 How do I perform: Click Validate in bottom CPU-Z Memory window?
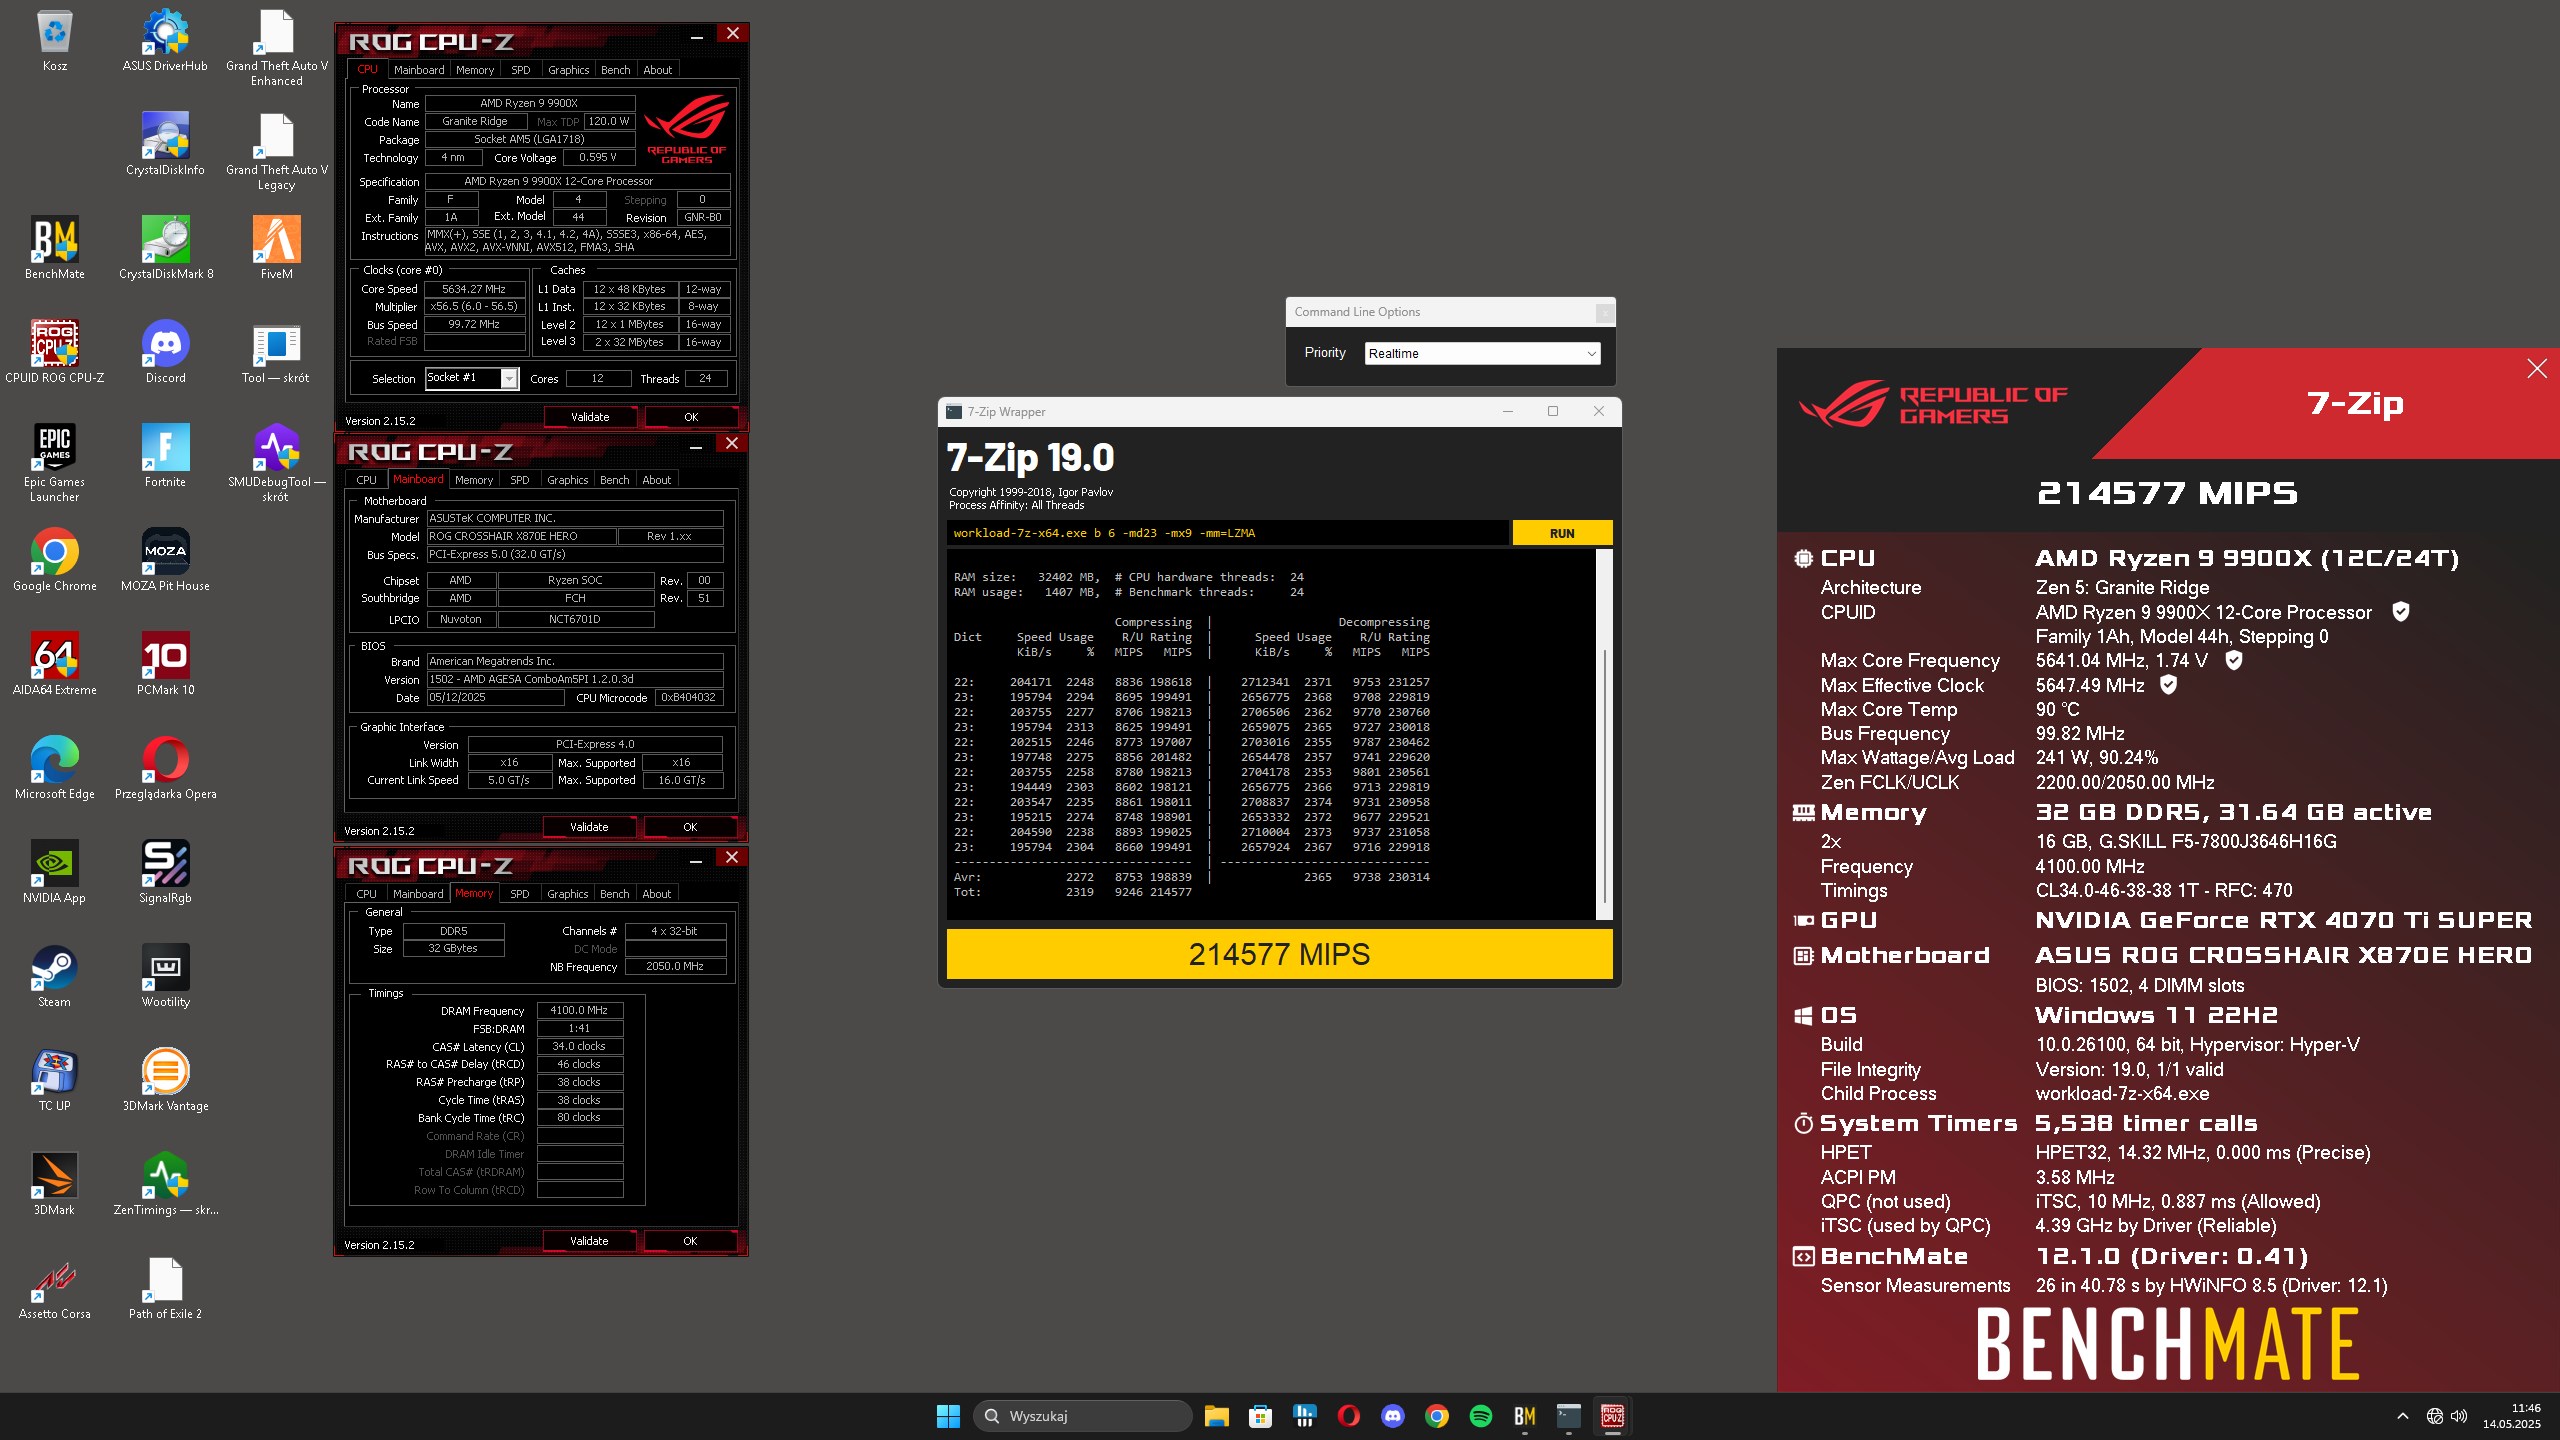[589, 1241]
